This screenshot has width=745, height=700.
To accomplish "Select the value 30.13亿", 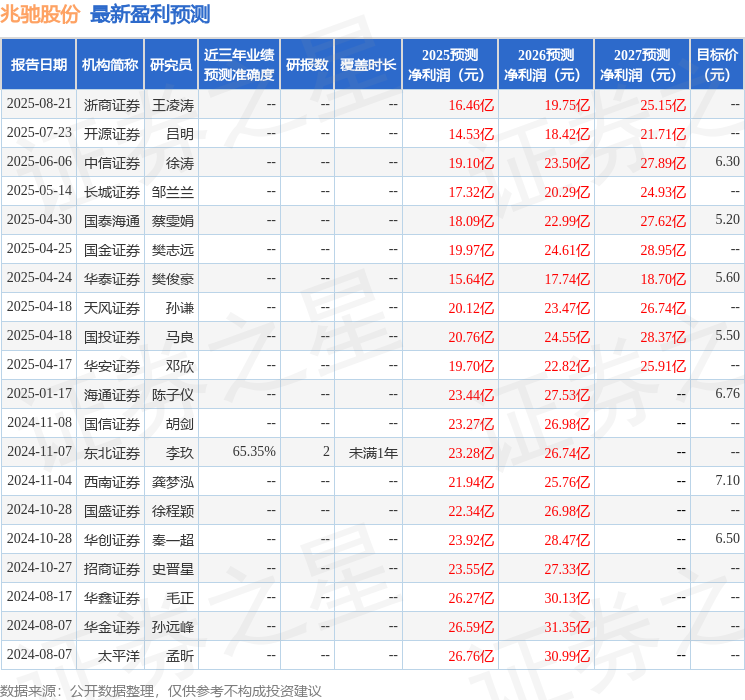I will tap(567, 598).
